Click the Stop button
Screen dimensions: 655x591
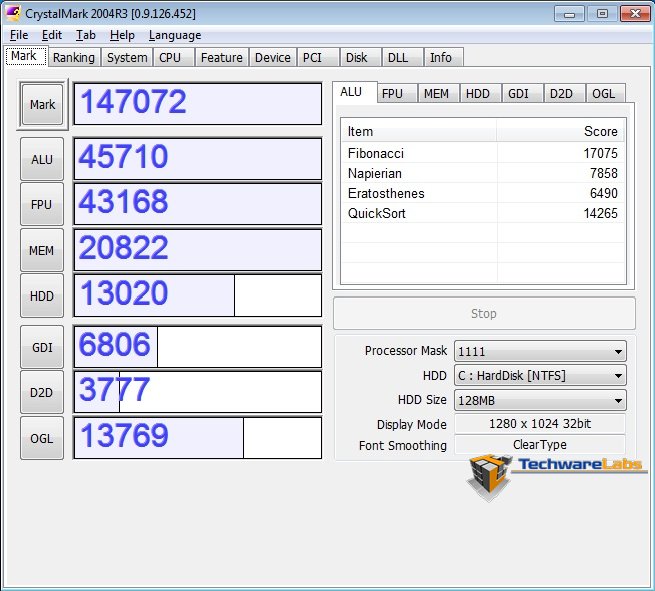click(x=484, y=313)
